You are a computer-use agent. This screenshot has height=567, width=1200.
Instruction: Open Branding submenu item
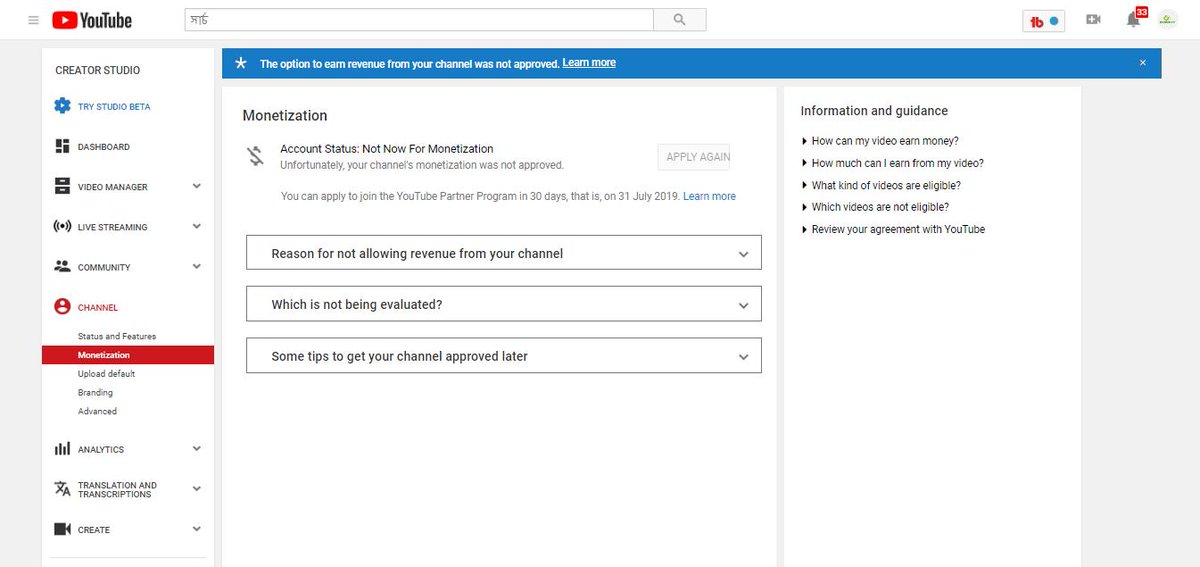coord(95,393)
